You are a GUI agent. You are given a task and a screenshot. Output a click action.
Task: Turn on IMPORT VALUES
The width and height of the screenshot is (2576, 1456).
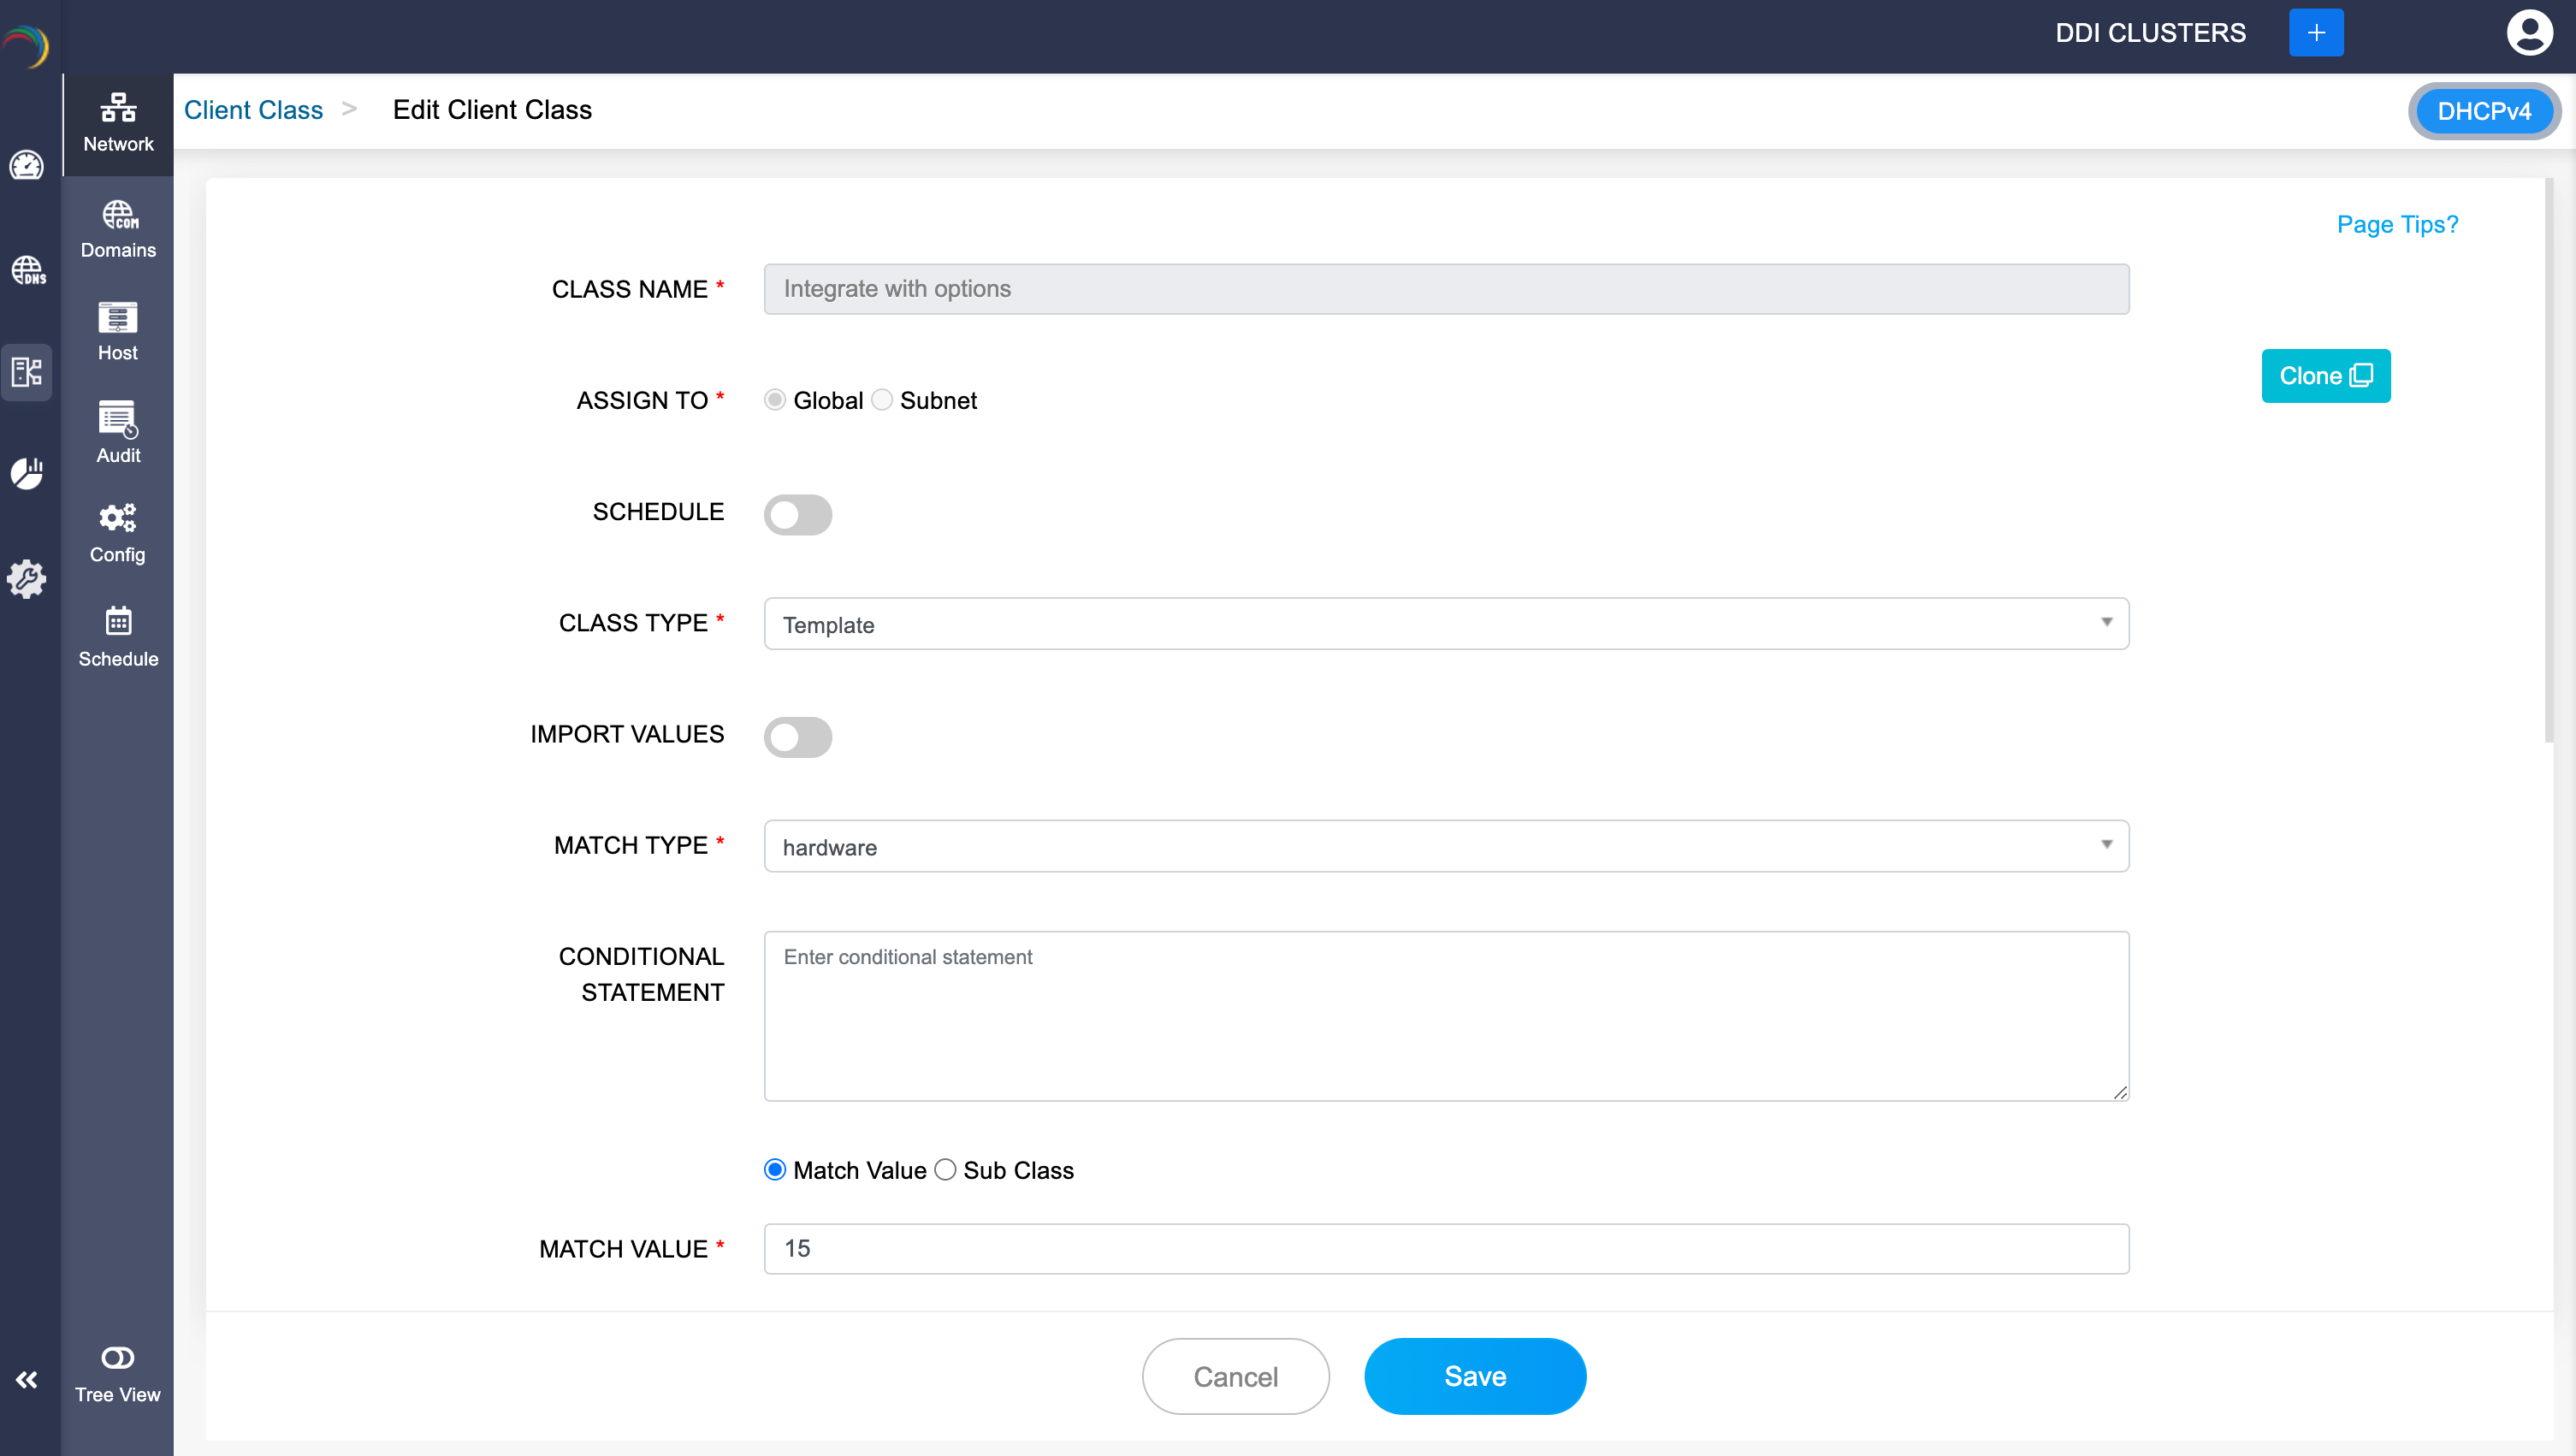pyautogui.click(x=797, y=737)
